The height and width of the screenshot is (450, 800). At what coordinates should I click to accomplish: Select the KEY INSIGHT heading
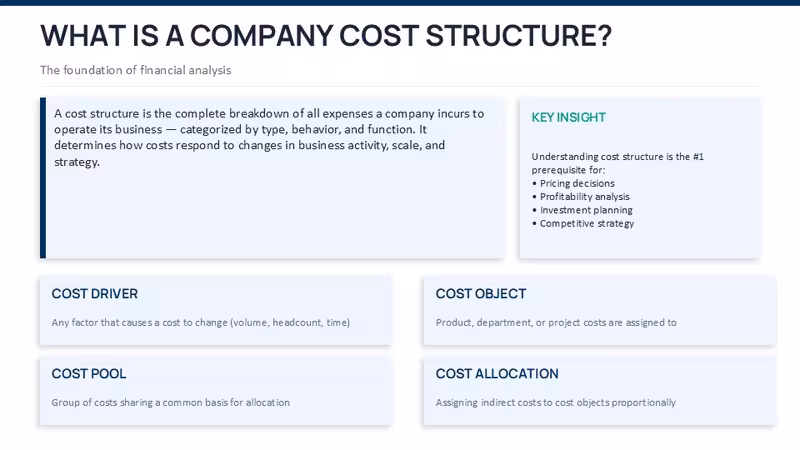click(568, 117)
